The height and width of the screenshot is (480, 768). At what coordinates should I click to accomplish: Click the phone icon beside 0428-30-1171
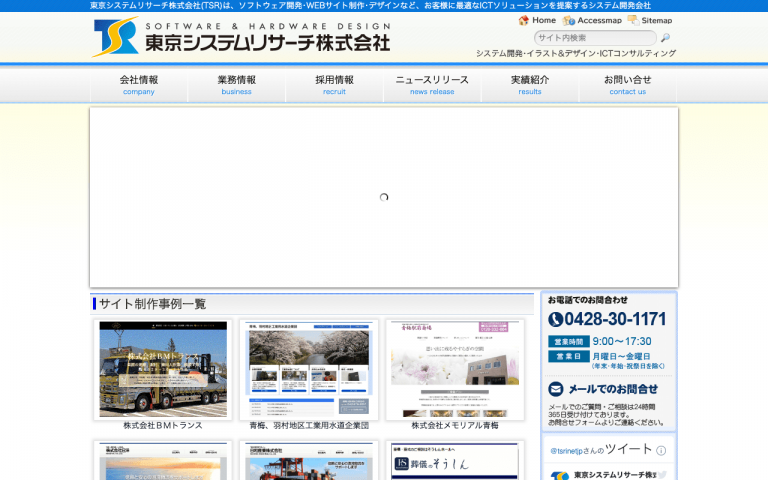[x=555, y=319]
